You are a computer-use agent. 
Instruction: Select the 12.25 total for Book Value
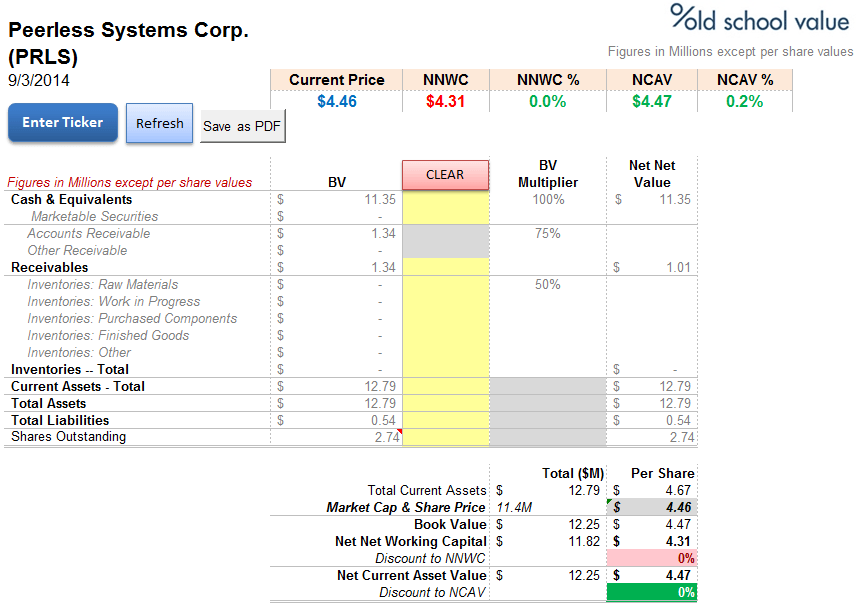click(584, 524)
